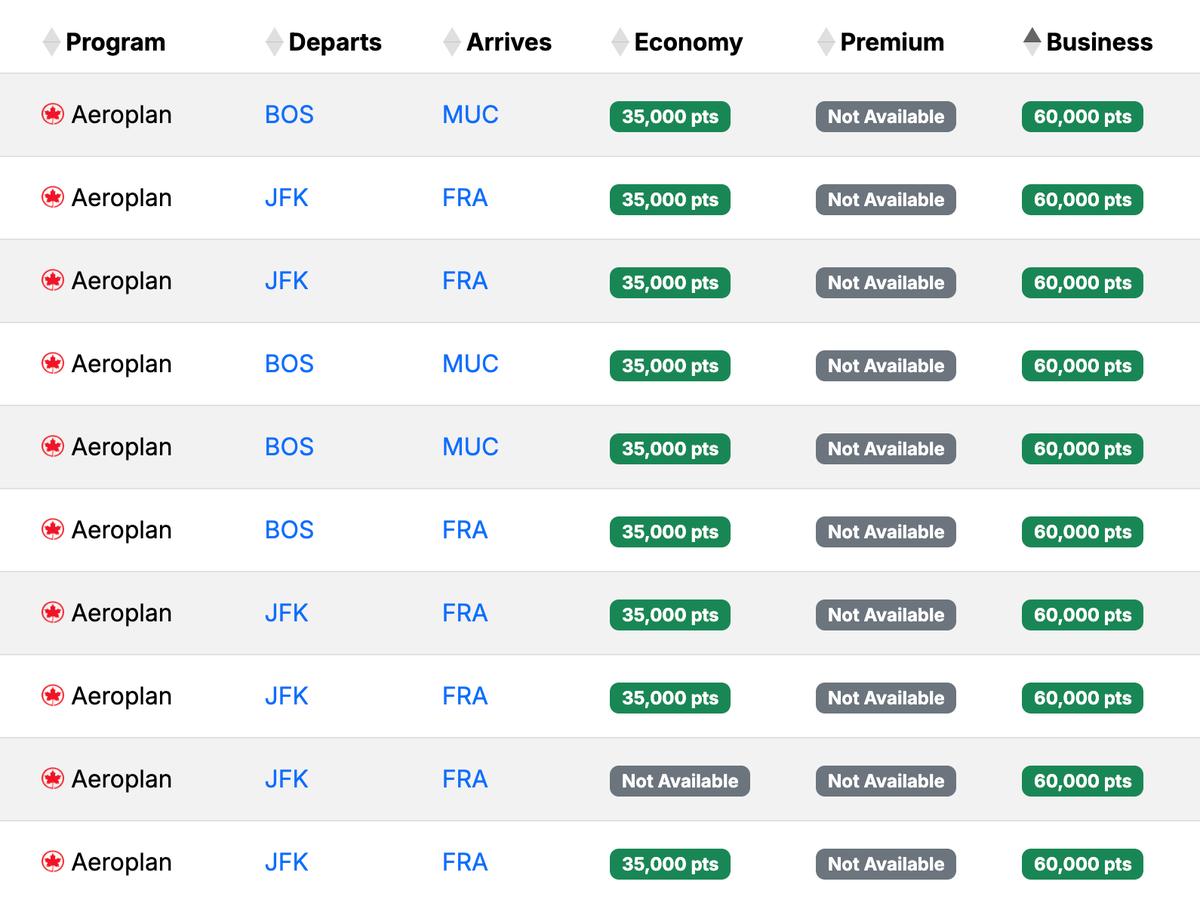Click the BOS link in the BOS–FRA row
Image resolution: width=1200 pixels, height=900 pixels.
click(x=289, y=530)
